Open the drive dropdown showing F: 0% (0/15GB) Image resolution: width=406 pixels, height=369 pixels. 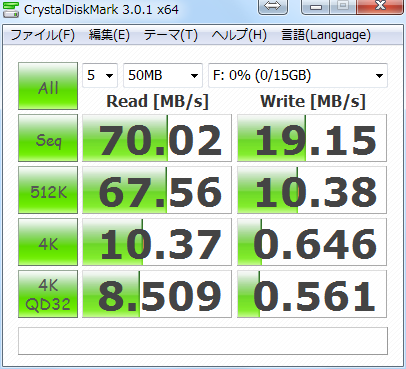[298, 76]
